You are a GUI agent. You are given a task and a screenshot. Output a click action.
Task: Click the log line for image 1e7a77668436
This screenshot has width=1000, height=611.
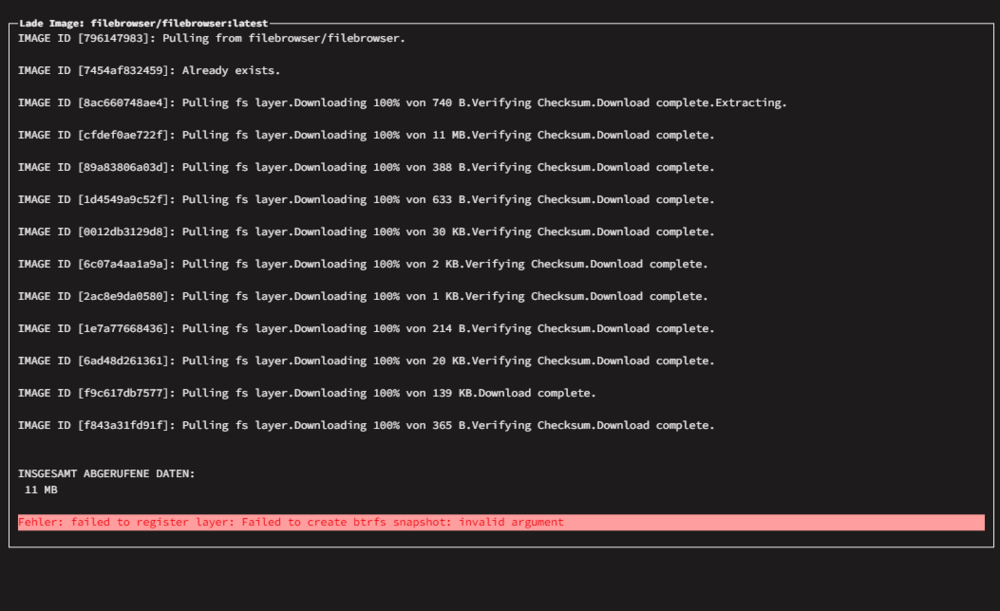pyautogui.click(x=366, y=328)
